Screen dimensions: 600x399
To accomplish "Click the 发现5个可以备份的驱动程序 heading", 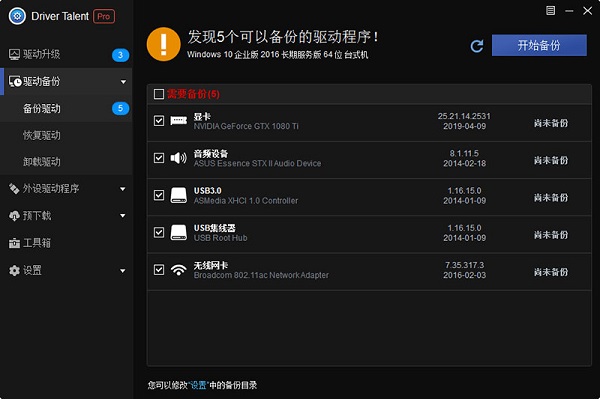I will (283, 37).
